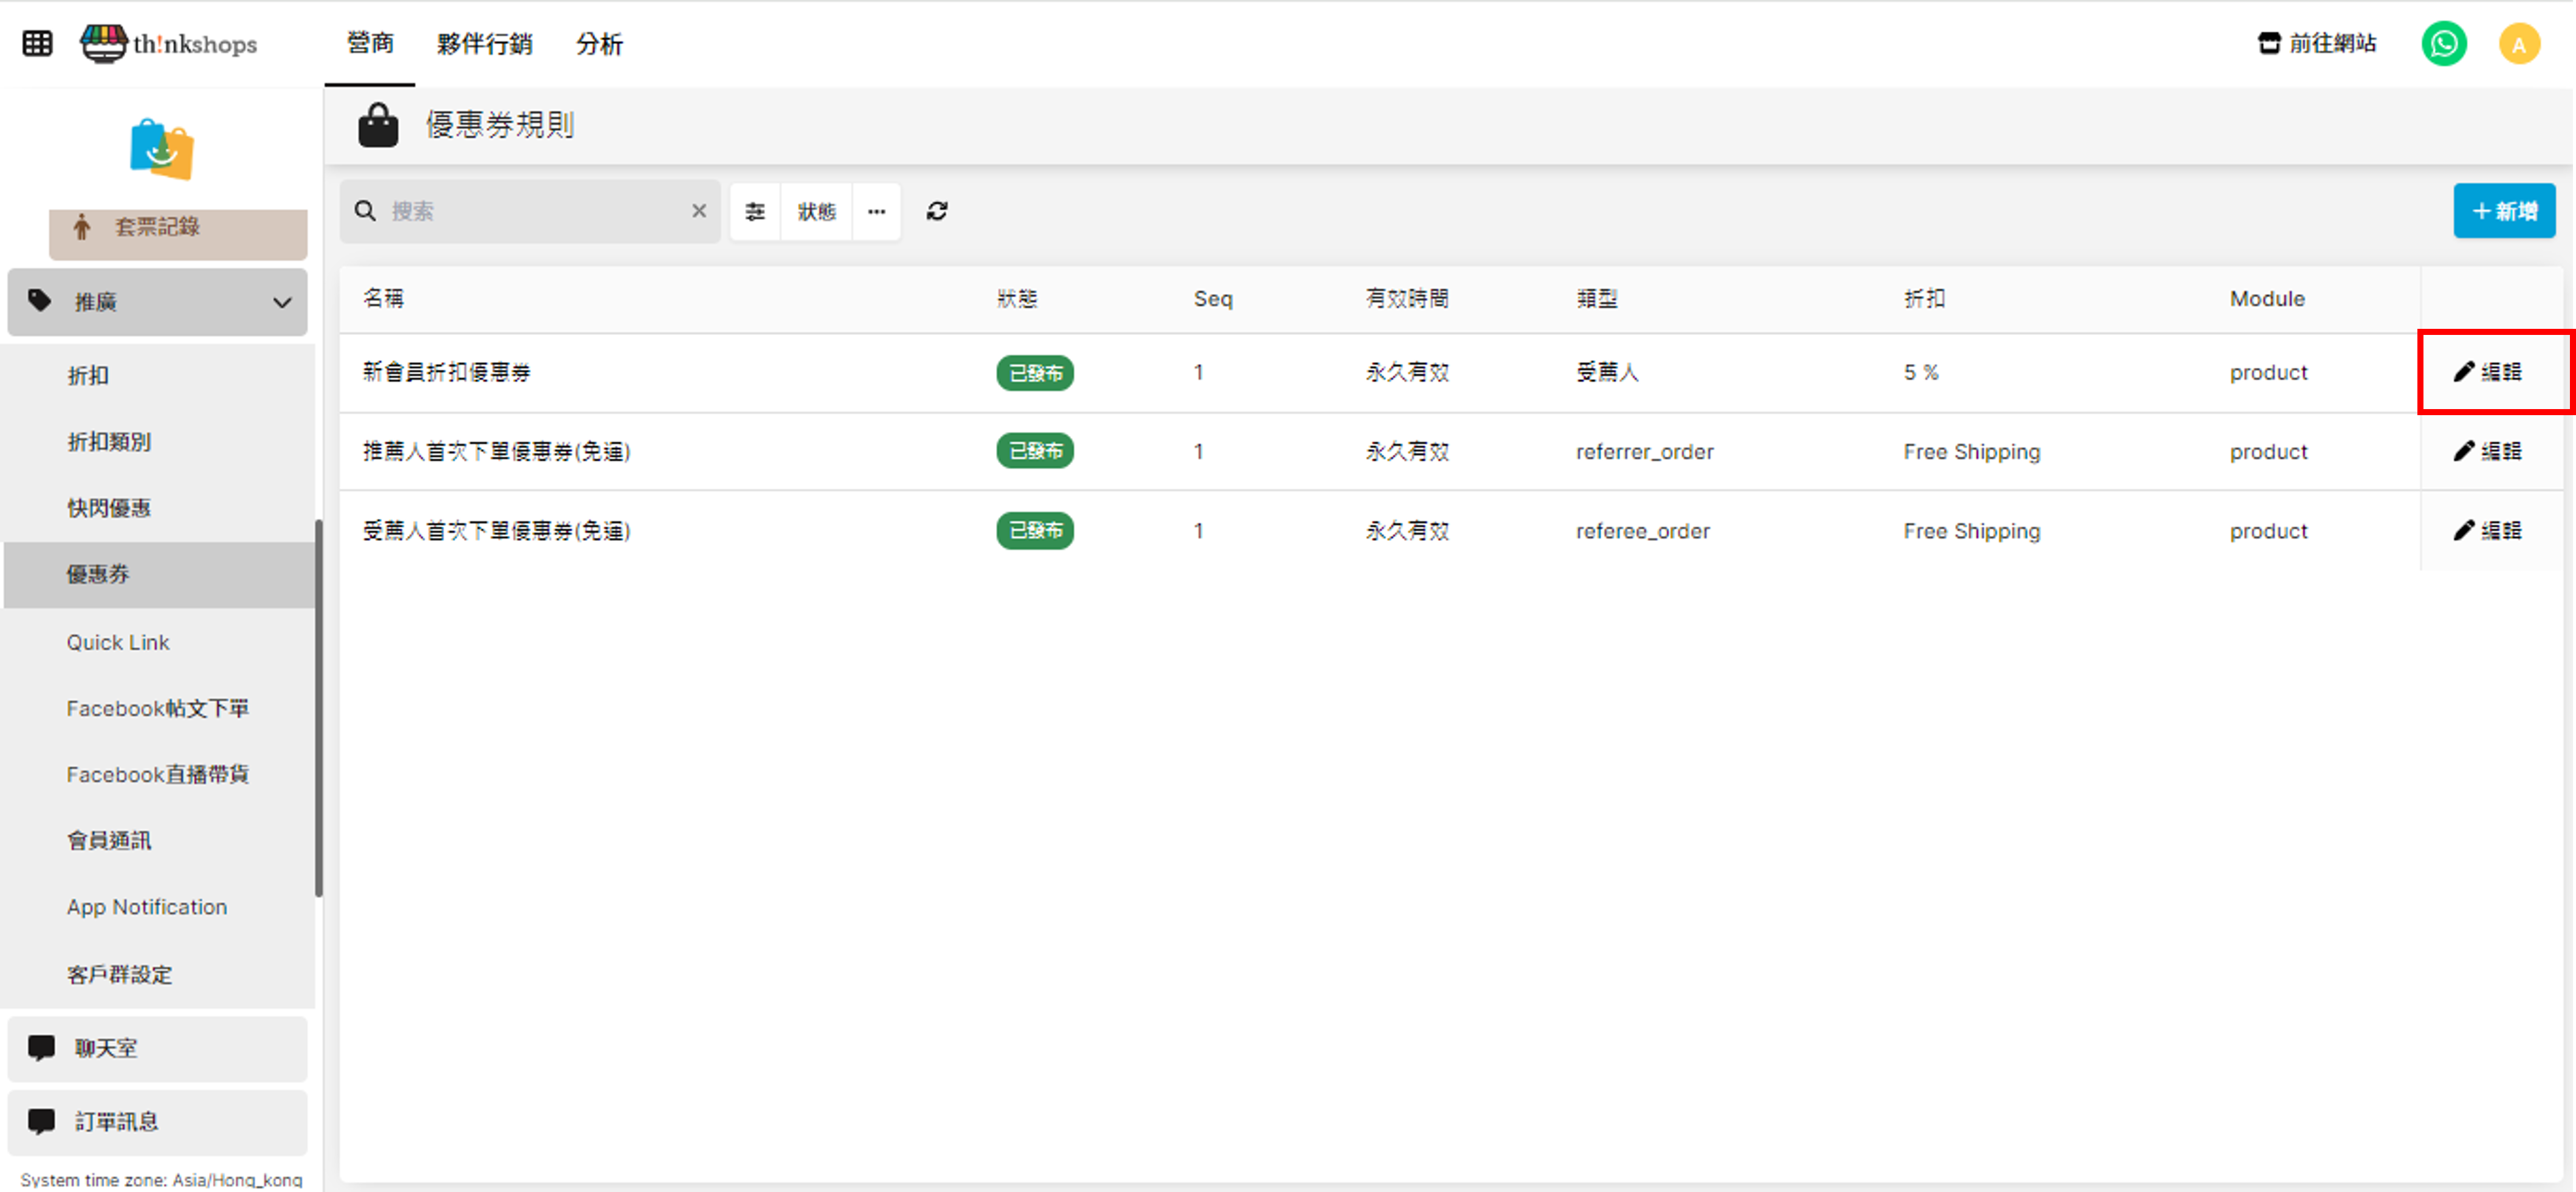The width and height of the screenshot is (2576, 1192).
Task: Open the filter sliders icon
Action: click(755, 211)
